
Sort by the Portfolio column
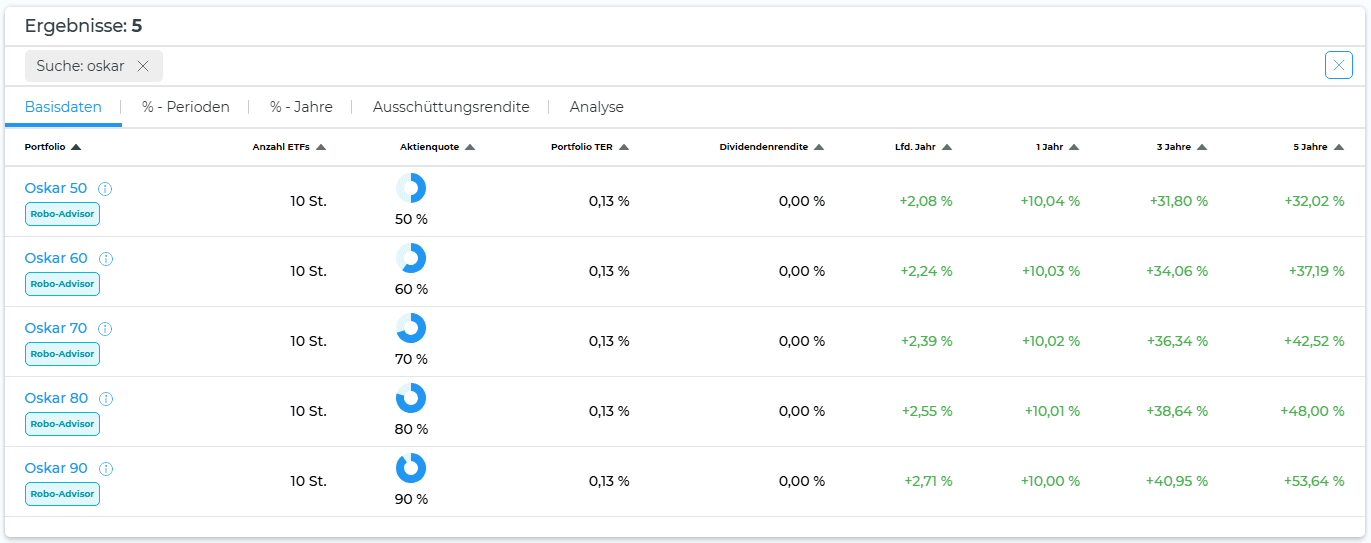pos(53,147)
